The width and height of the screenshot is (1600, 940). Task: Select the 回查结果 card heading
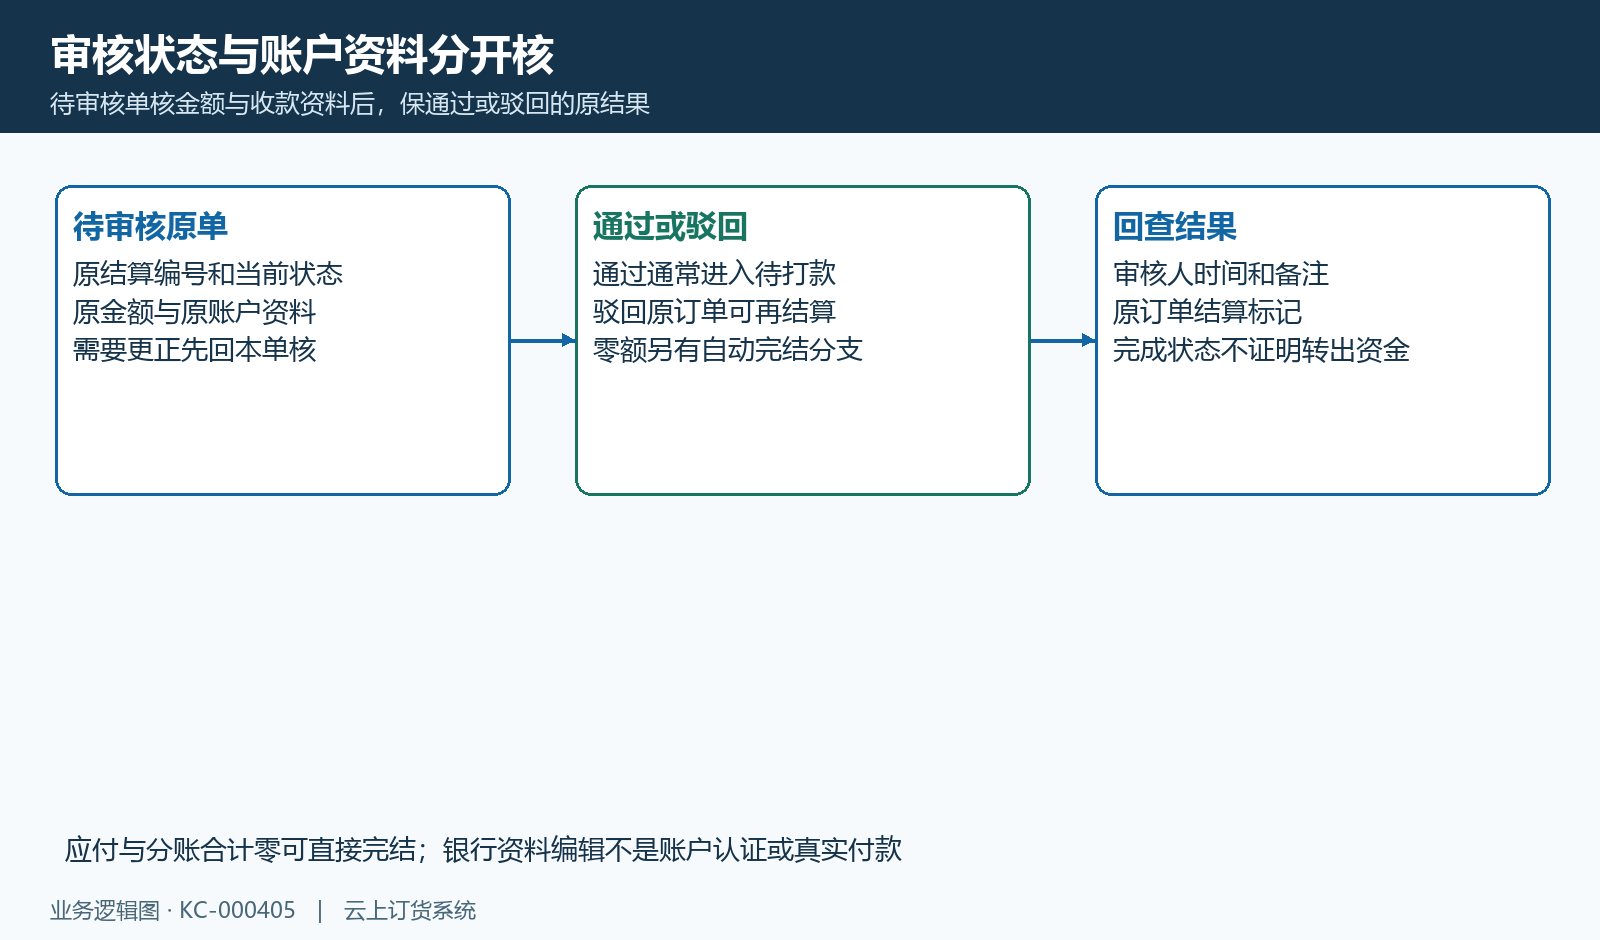(x=1175, y=227)
